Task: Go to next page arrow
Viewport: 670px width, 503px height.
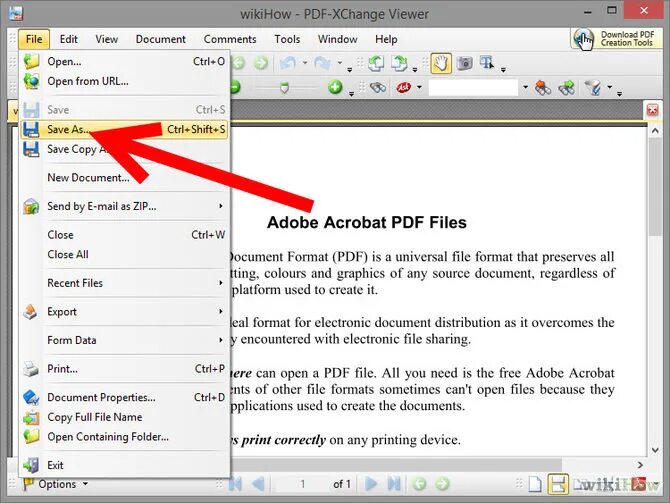Action: coord(371,484)
